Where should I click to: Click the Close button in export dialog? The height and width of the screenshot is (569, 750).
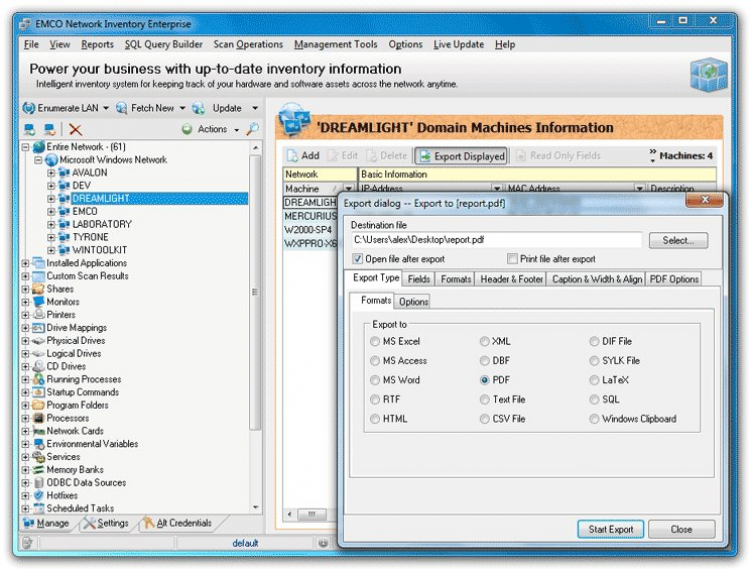pos(682,529)
